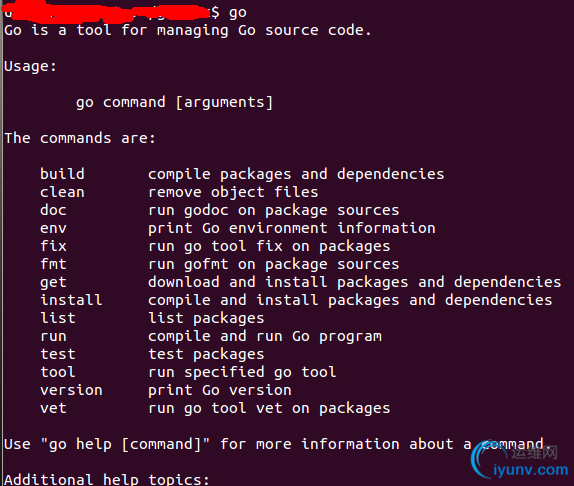The height and width of the screenshot is (486, 574).
Task: Click the 'fix' command entry
Action: [53, 246]
